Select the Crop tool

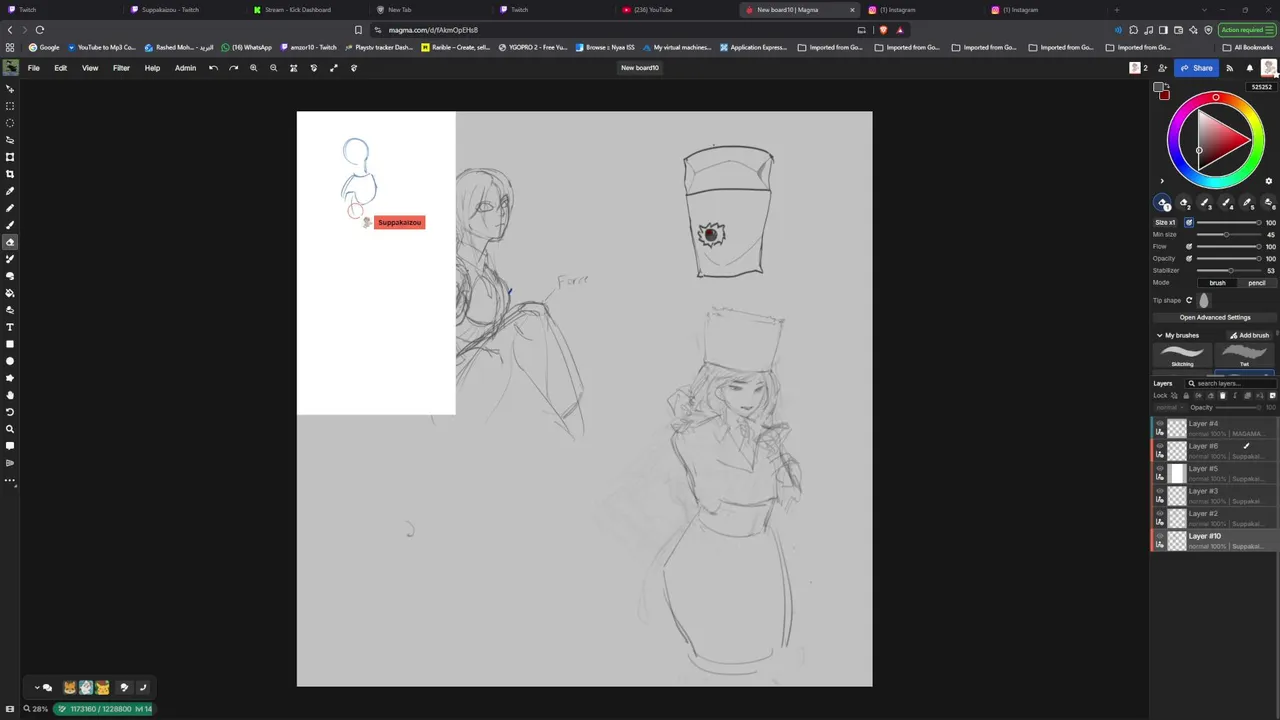tap(10, 174)
